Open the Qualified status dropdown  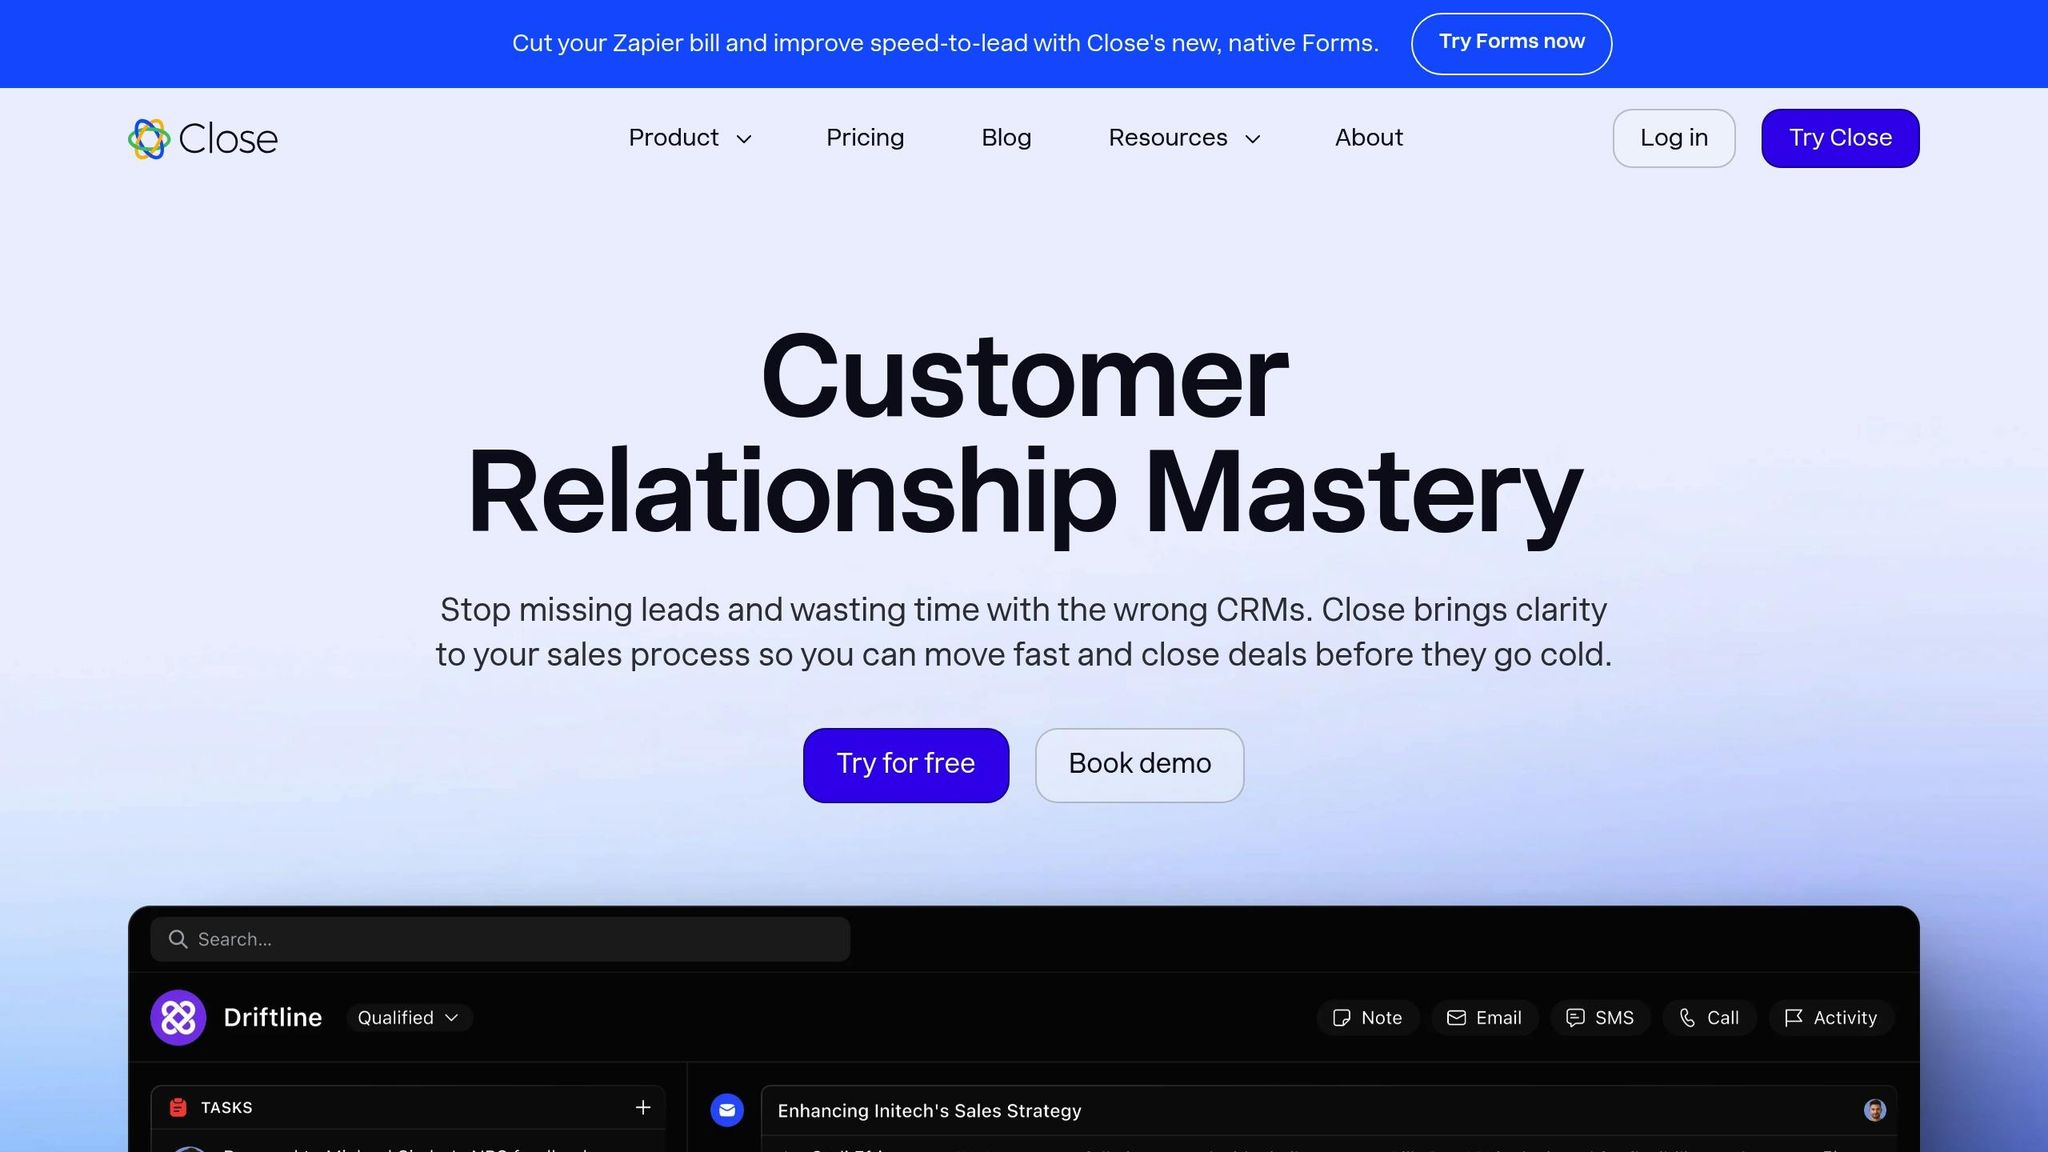click(408, 1018)
